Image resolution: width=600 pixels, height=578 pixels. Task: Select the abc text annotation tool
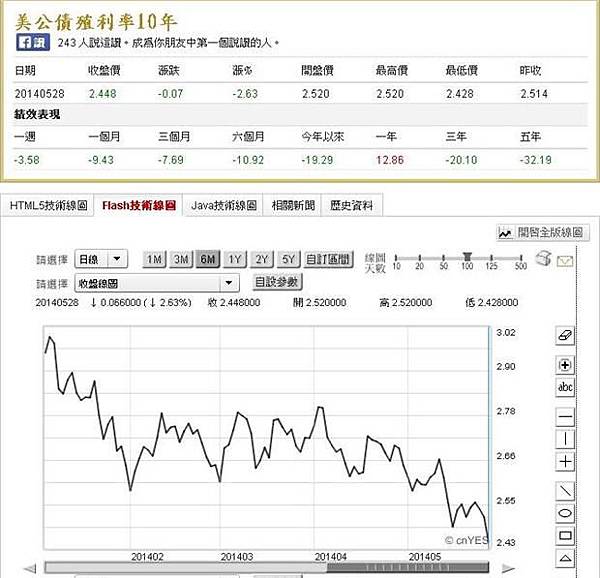[565, 387]
